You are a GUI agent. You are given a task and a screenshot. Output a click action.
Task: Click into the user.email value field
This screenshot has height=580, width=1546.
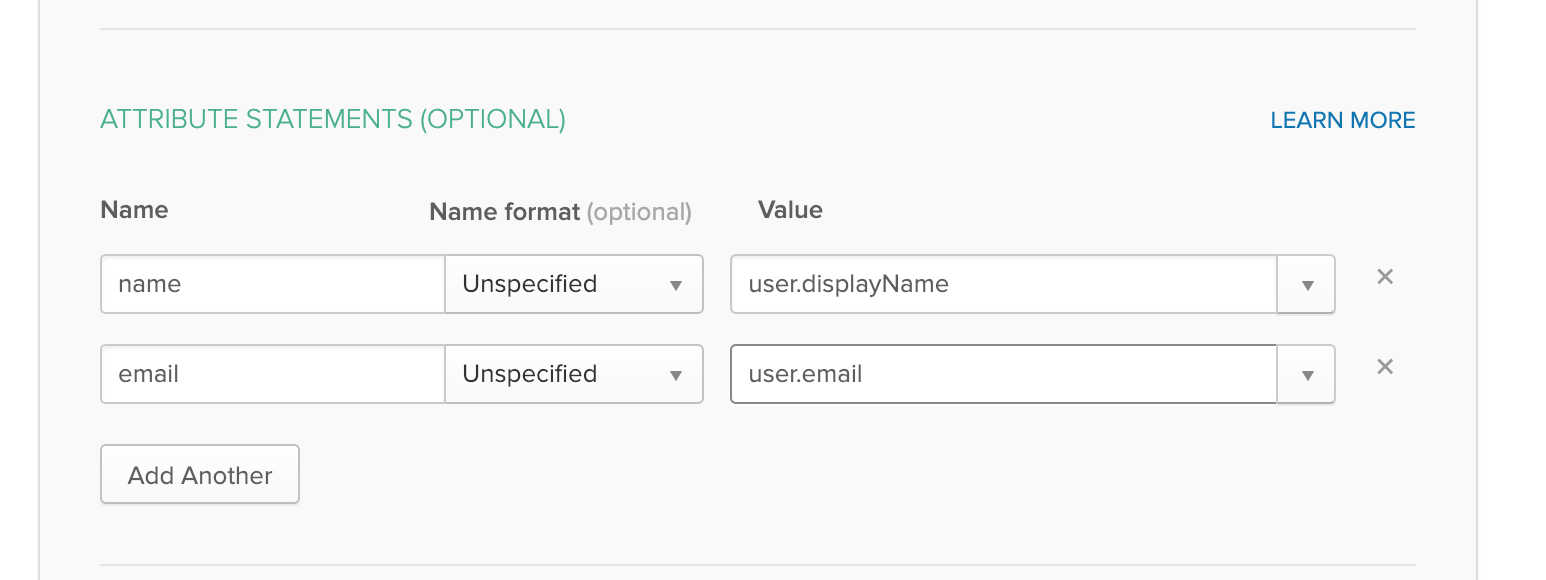(1003, 374)
